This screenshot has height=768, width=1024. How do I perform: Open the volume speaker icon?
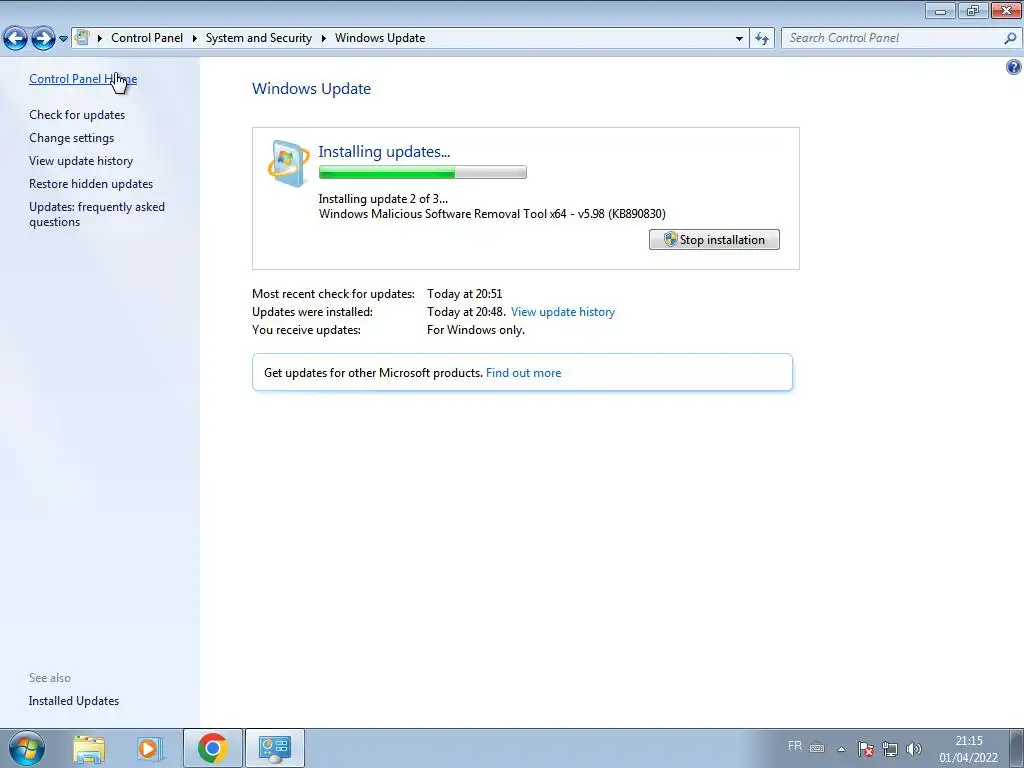[914, 748]
